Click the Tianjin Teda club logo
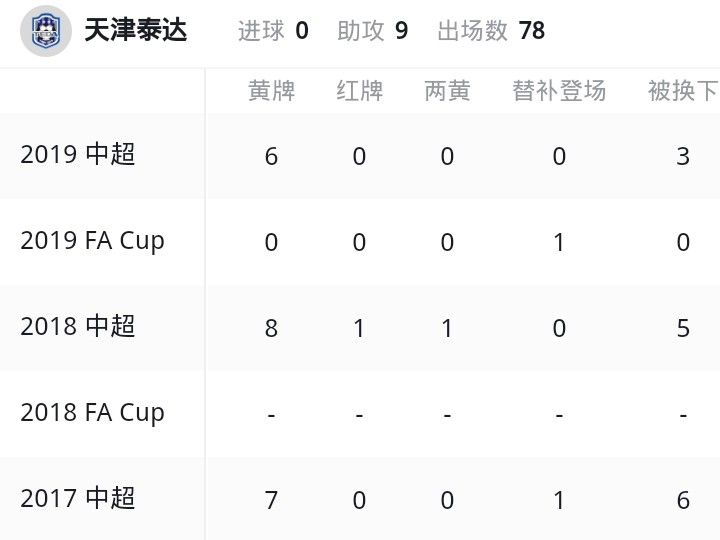This screenshot has width=720, height=540. click(46, 31)
